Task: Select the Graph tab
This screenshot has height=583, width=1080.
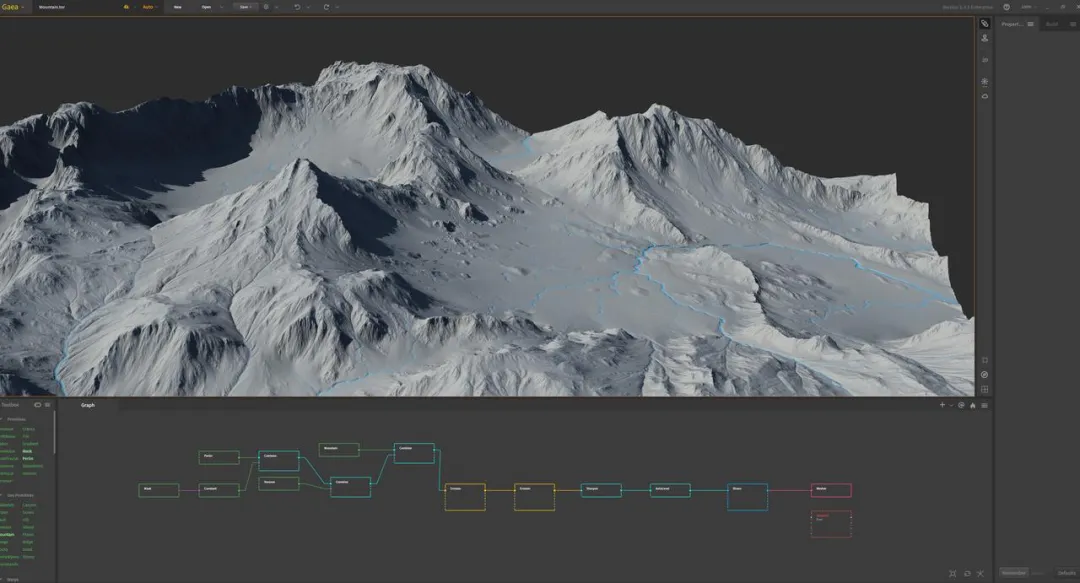Action: (x=87, y=405)
